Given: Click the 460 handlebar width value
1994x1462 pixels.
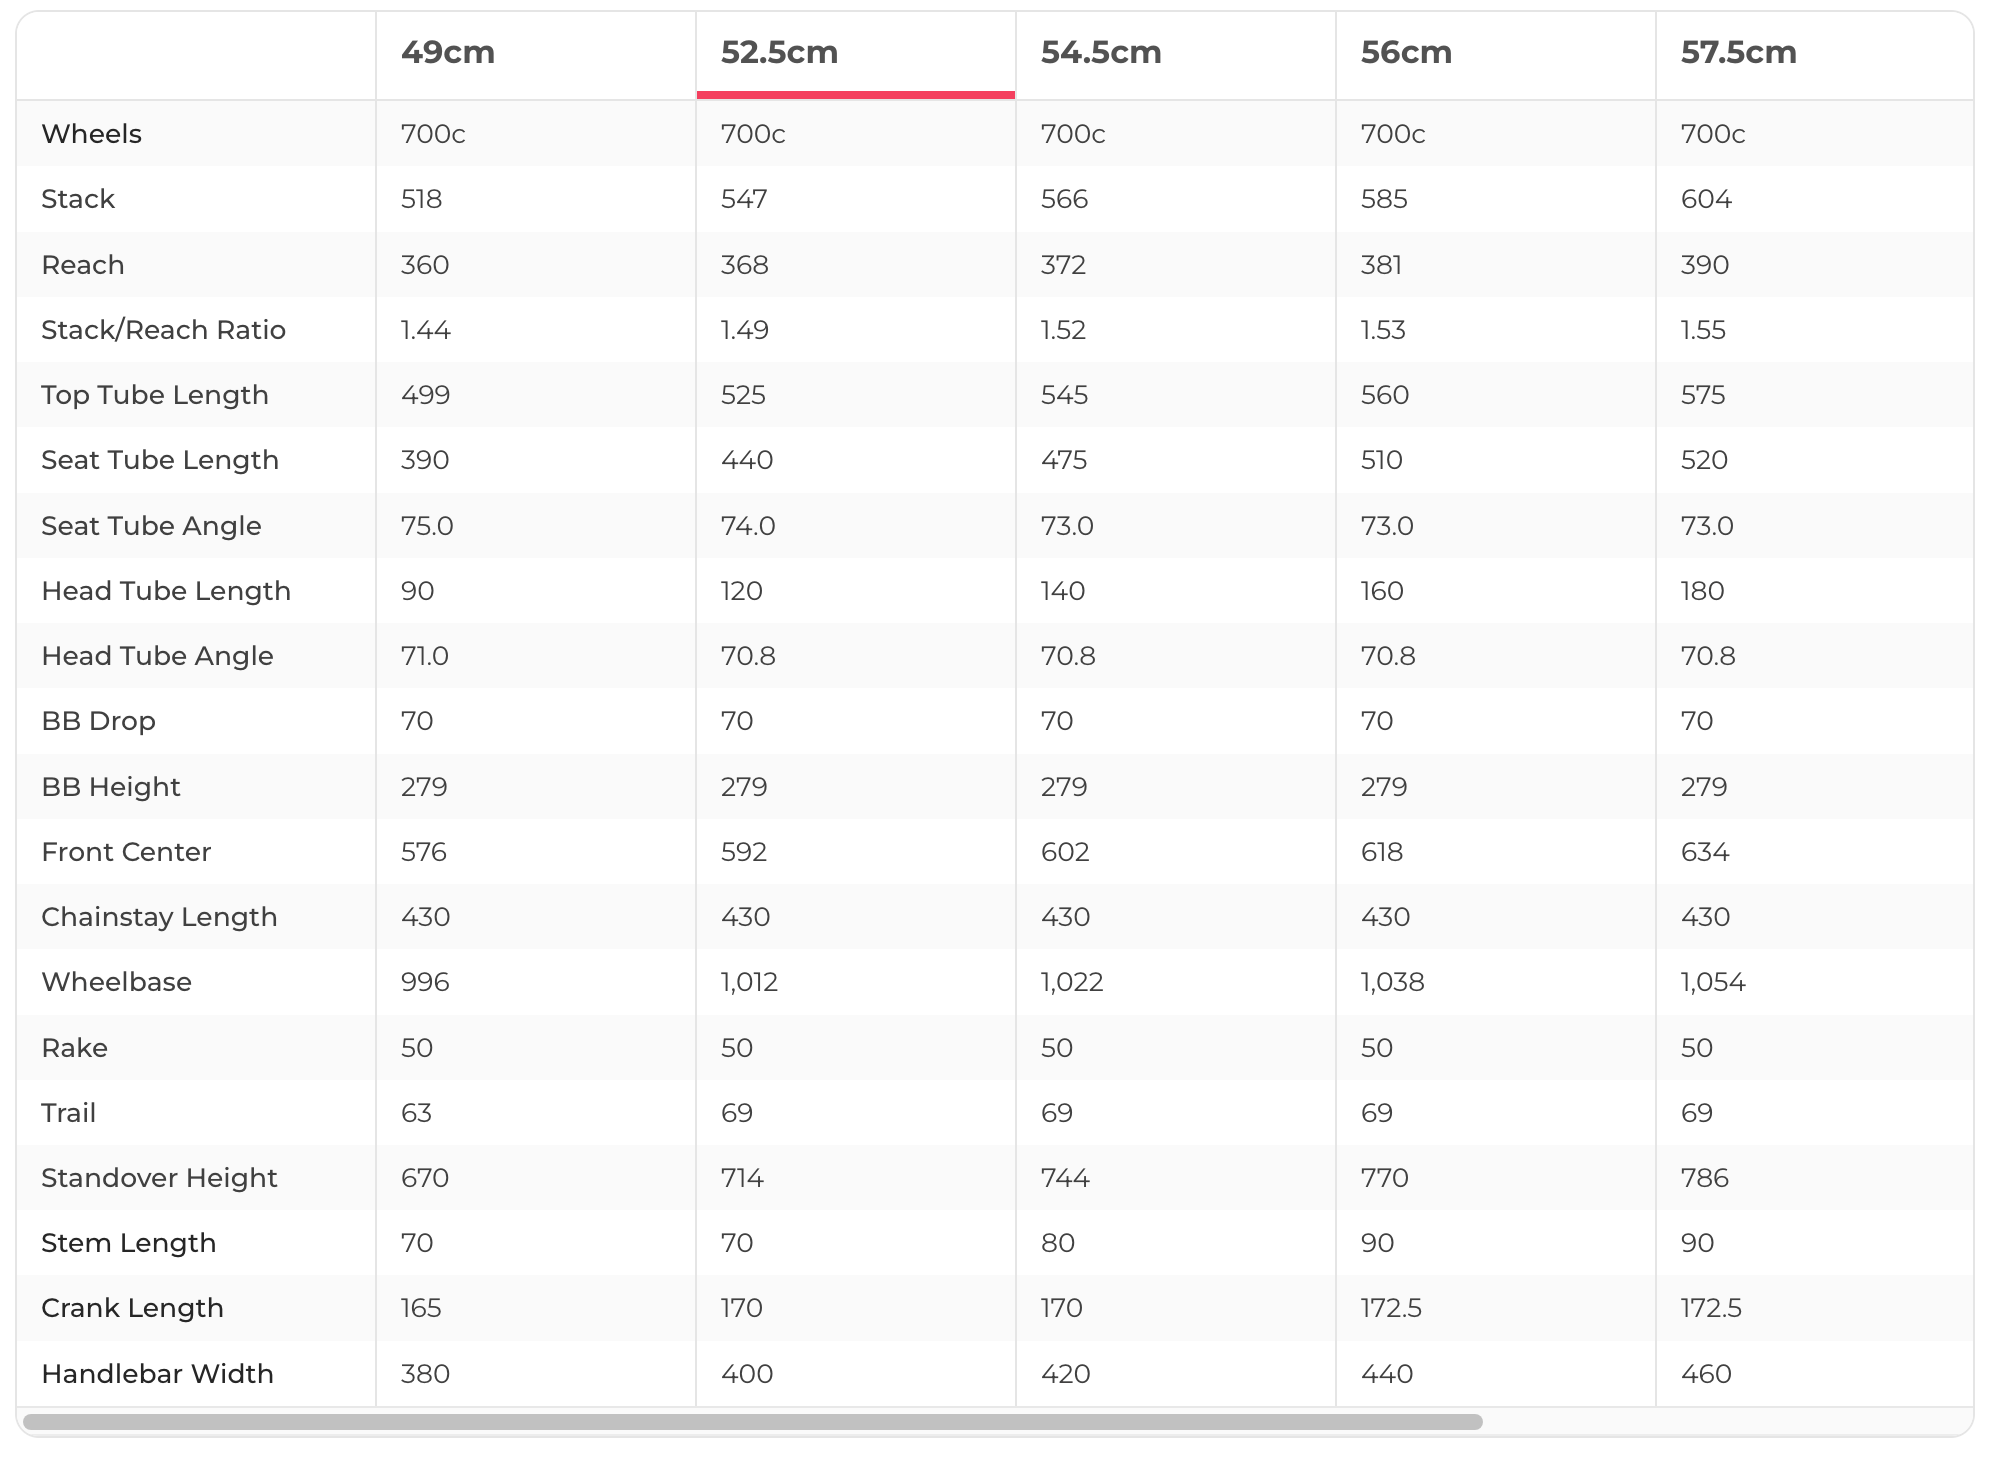Looking at the screenshot, I should [1706, 1374].
